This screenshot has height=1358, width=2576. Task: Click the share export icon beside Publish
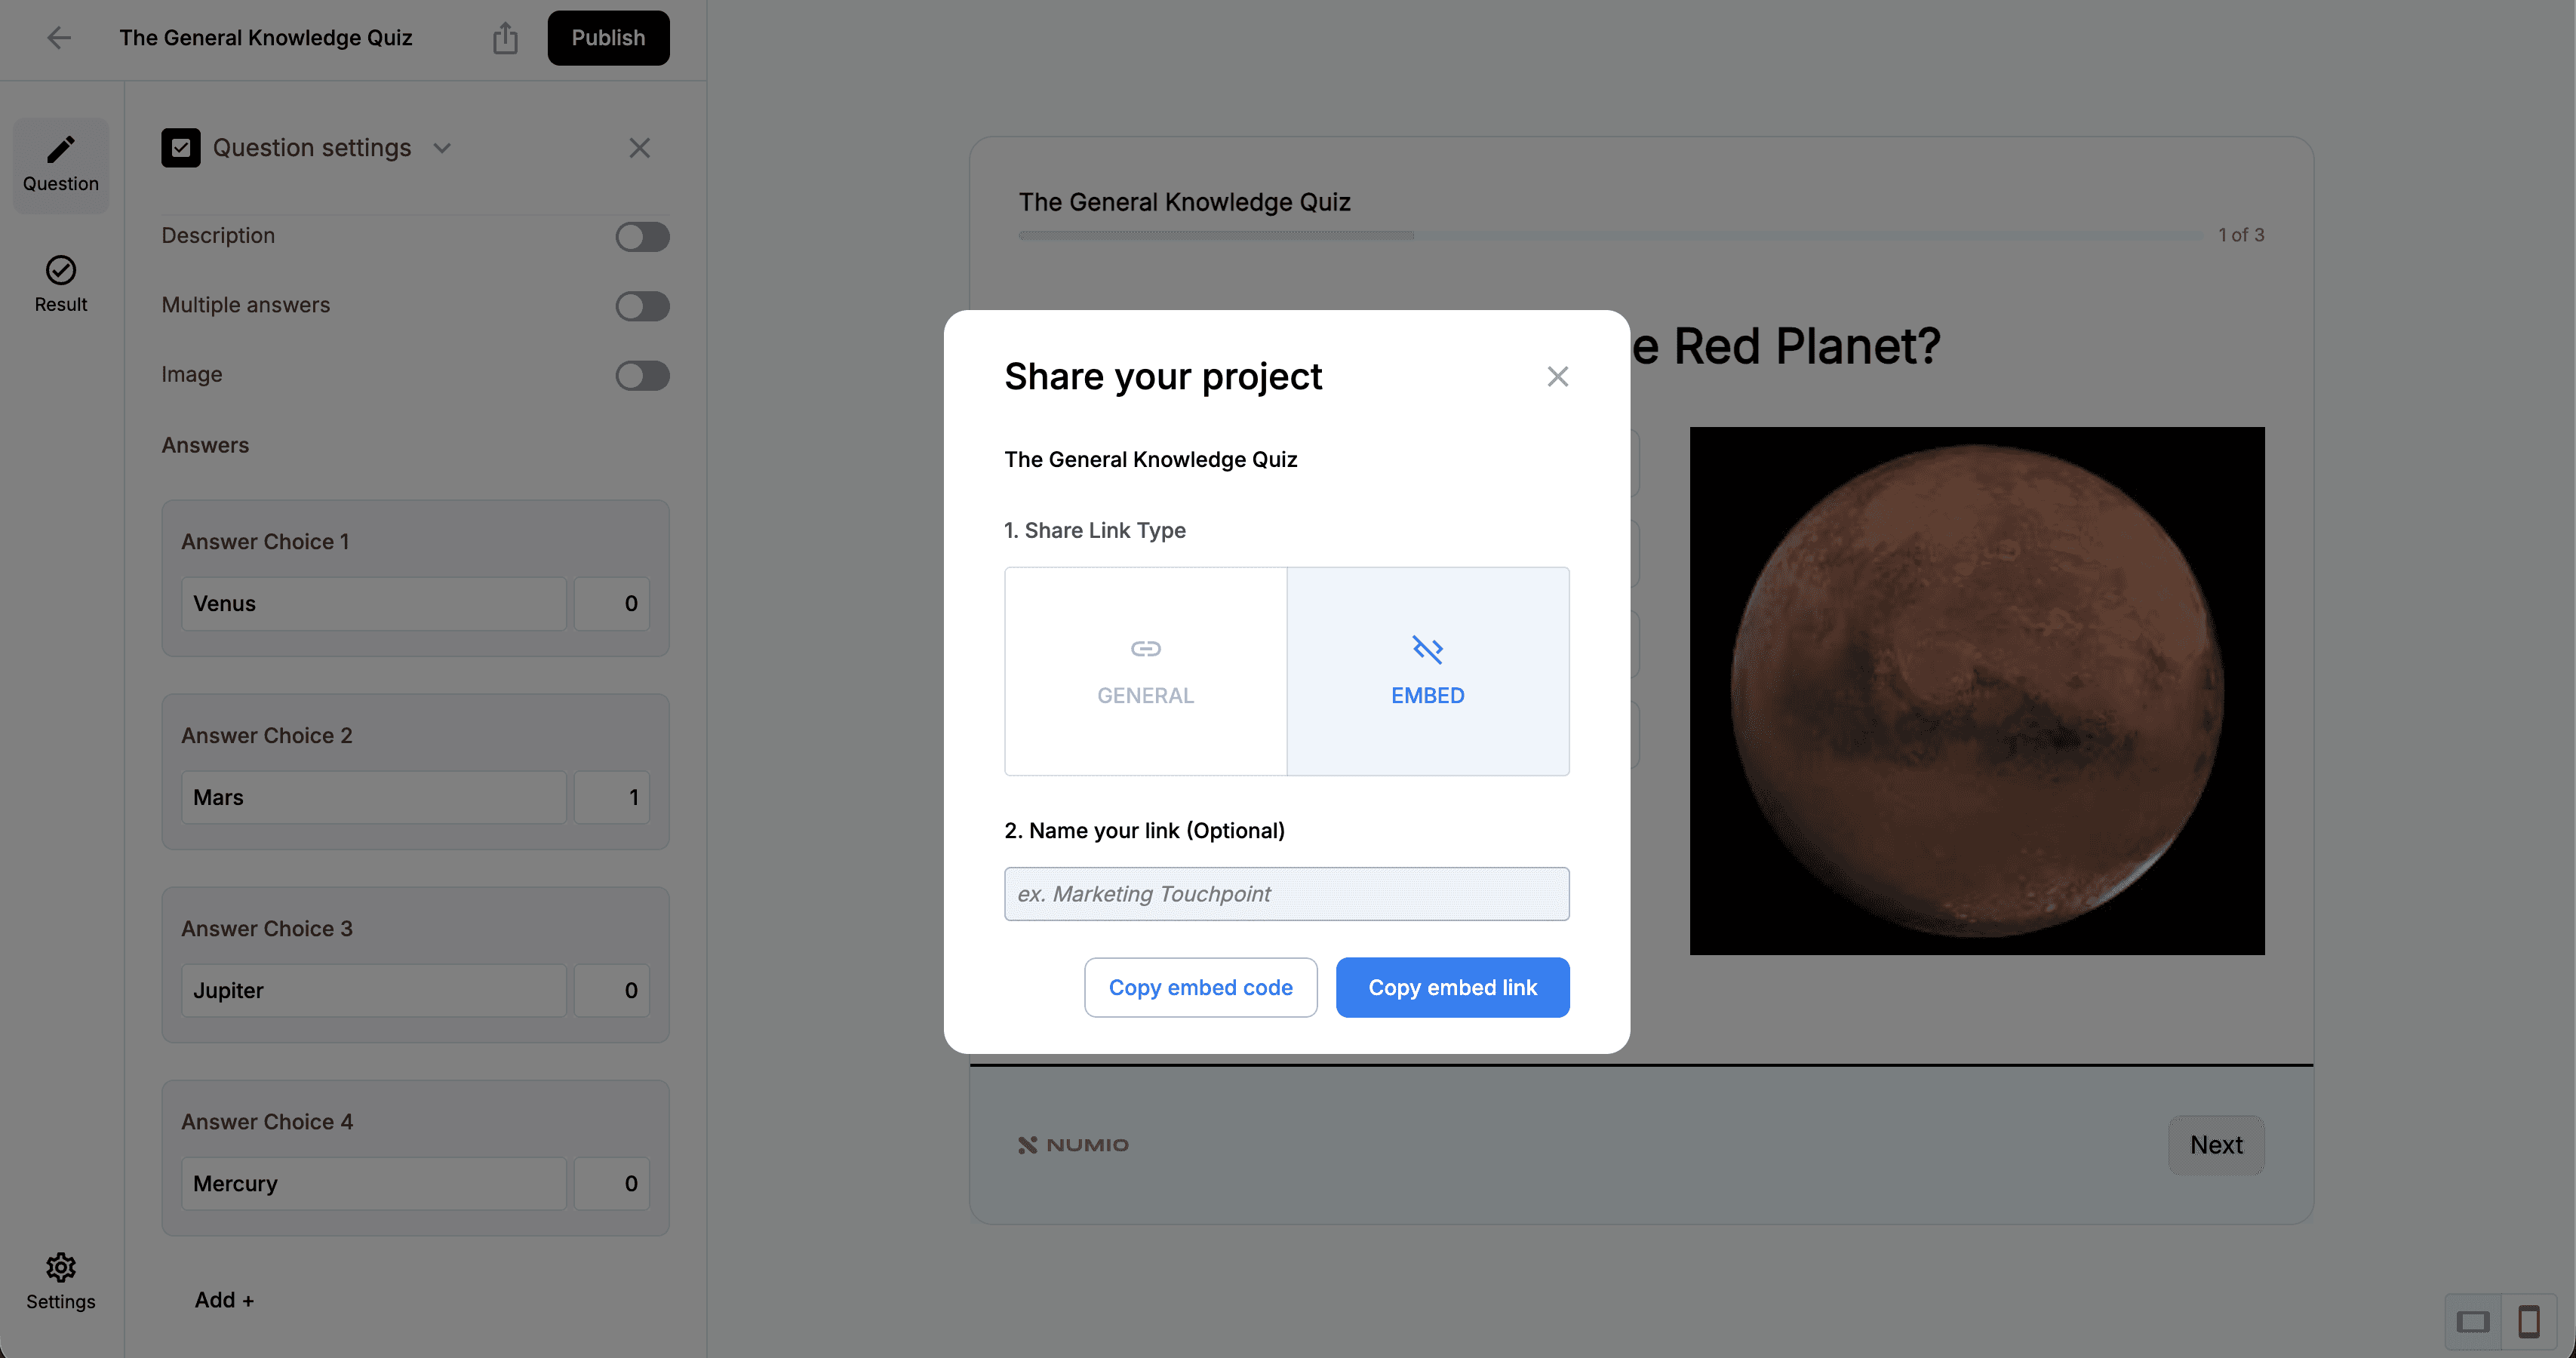click(x=505, y=38)
